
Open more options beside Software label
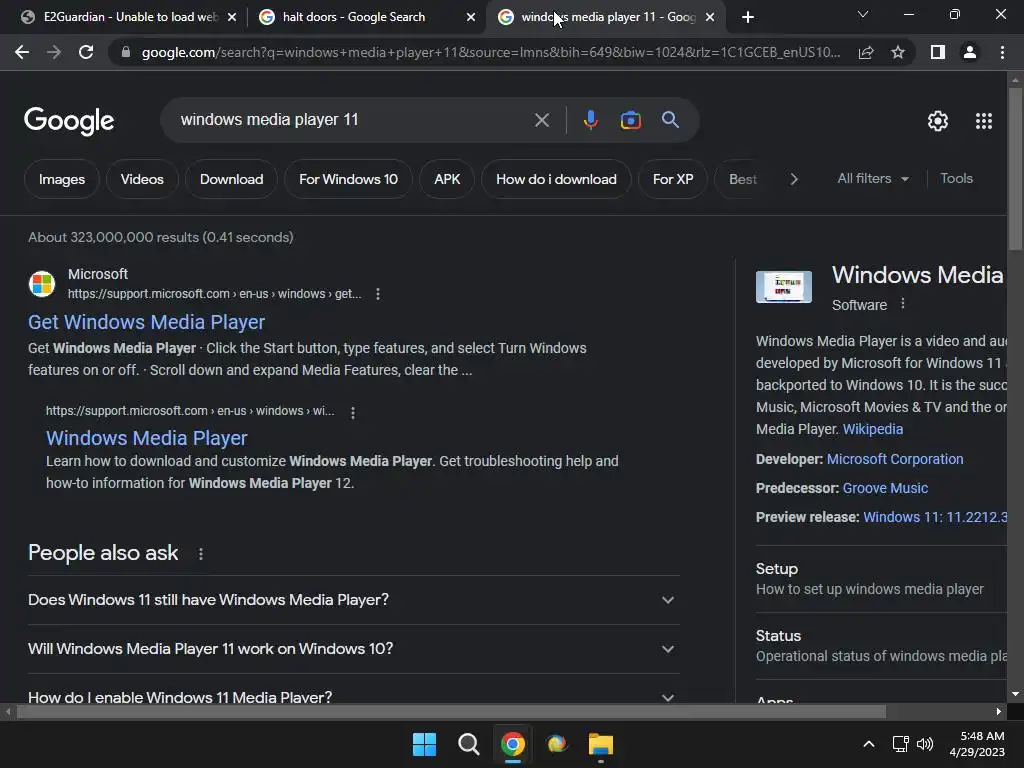[903, 304]
